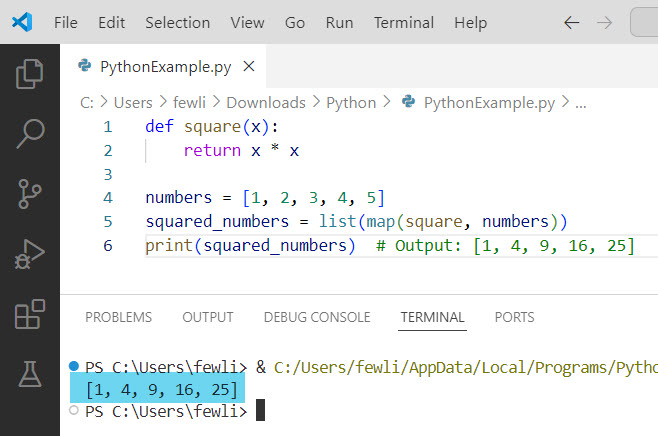Click the Users breadcrumb segment

(x=133, y=103)
